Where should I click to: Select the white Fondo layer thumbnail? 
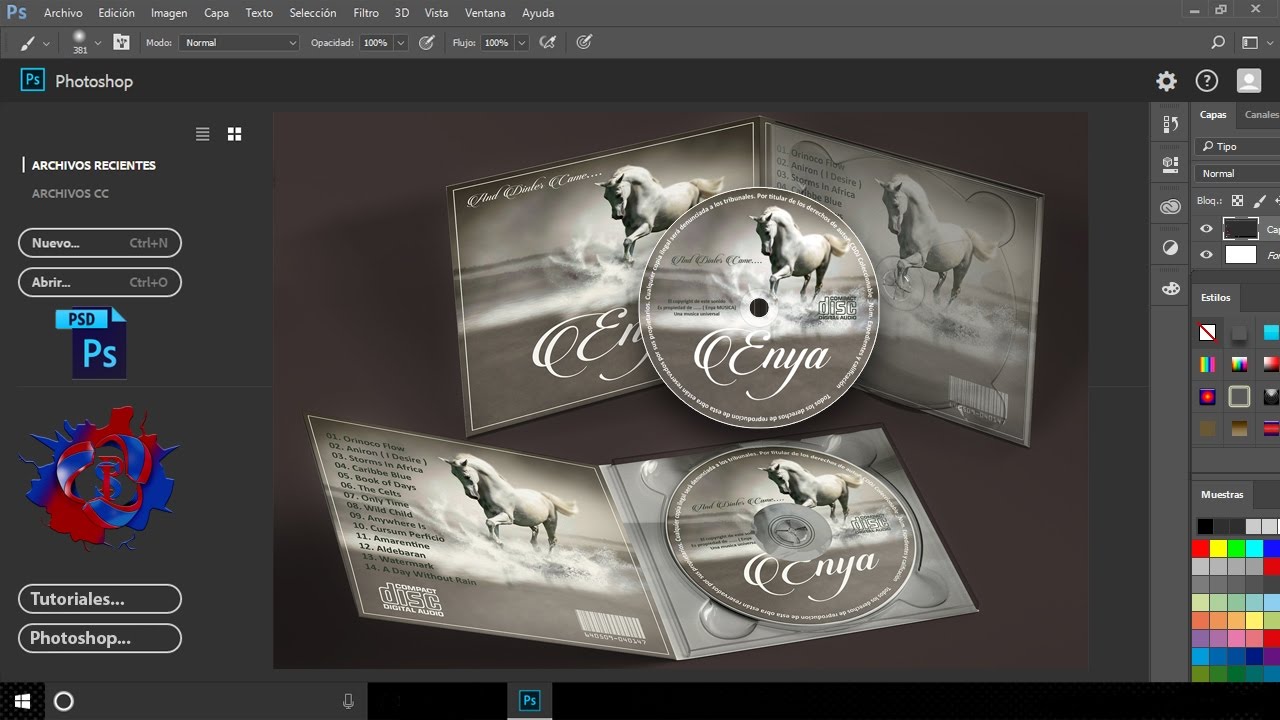[1241, 255]
